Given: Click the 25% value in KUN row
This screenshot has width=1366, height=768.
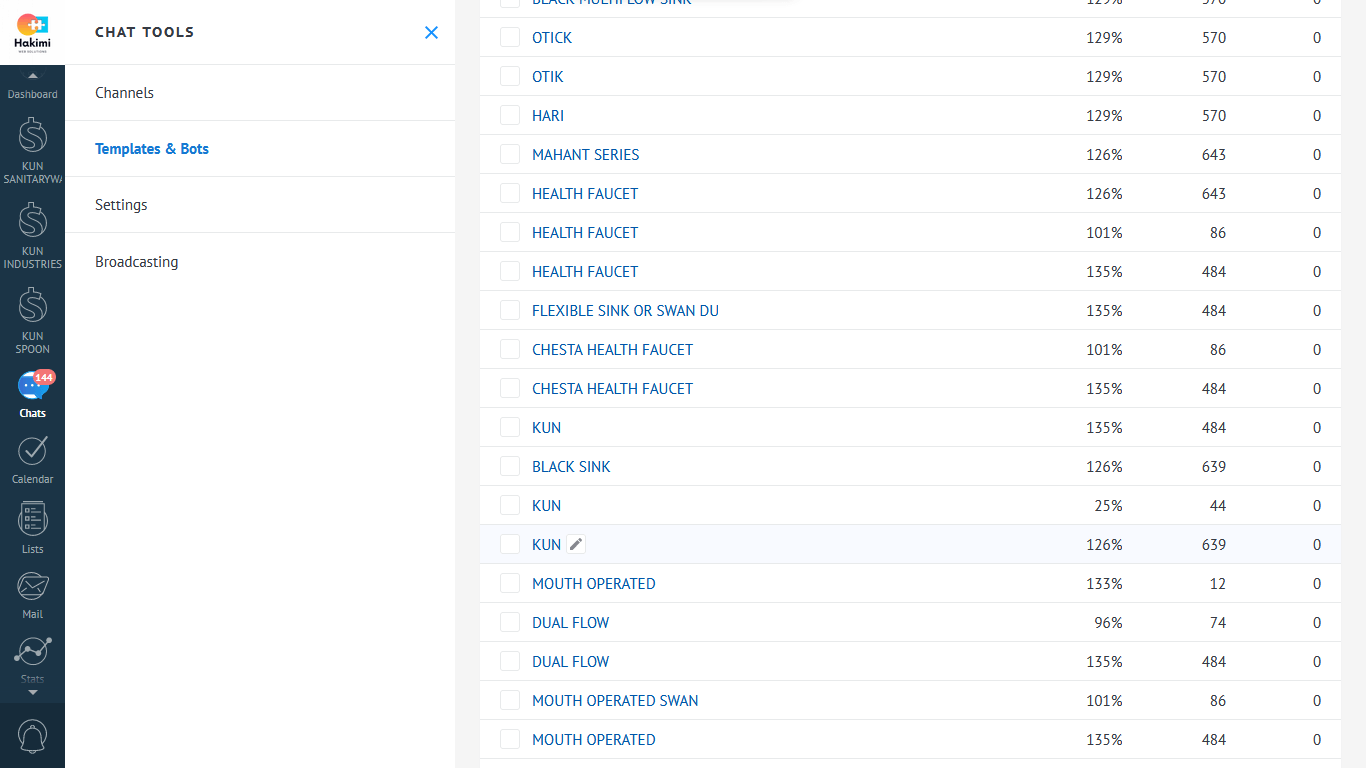Looking at the screenshot, I should pos(1108,506).
